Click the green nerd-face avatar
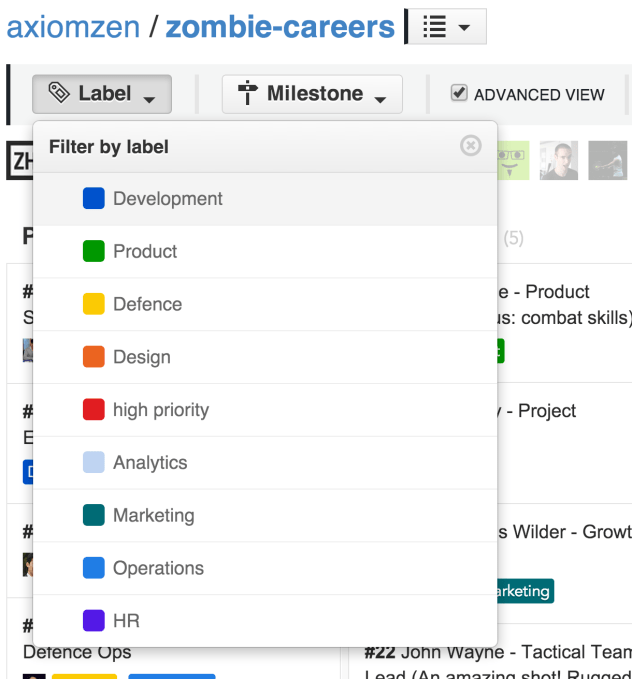Viewport: 632px width, 679px height. [512, 161]
